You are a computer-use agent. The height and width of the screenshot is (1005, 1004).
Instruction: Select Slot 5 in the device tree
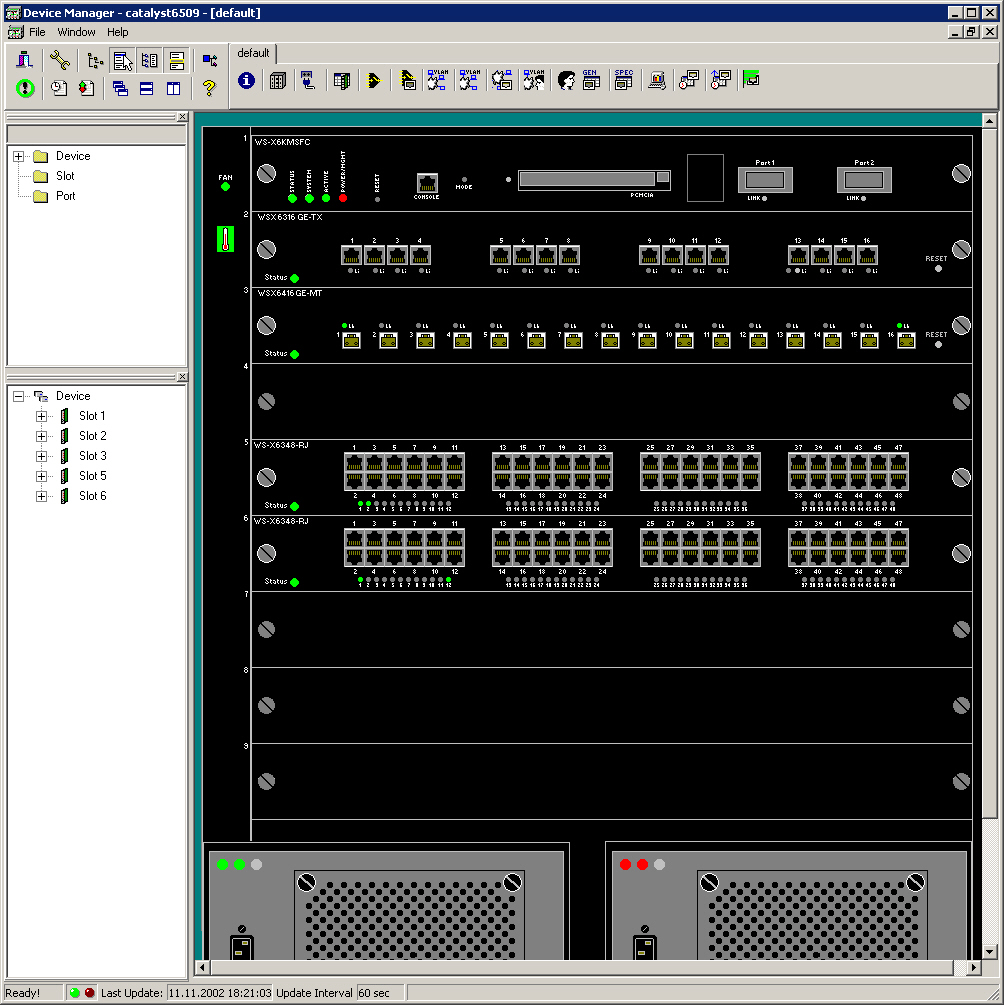(x=92, y=476)
